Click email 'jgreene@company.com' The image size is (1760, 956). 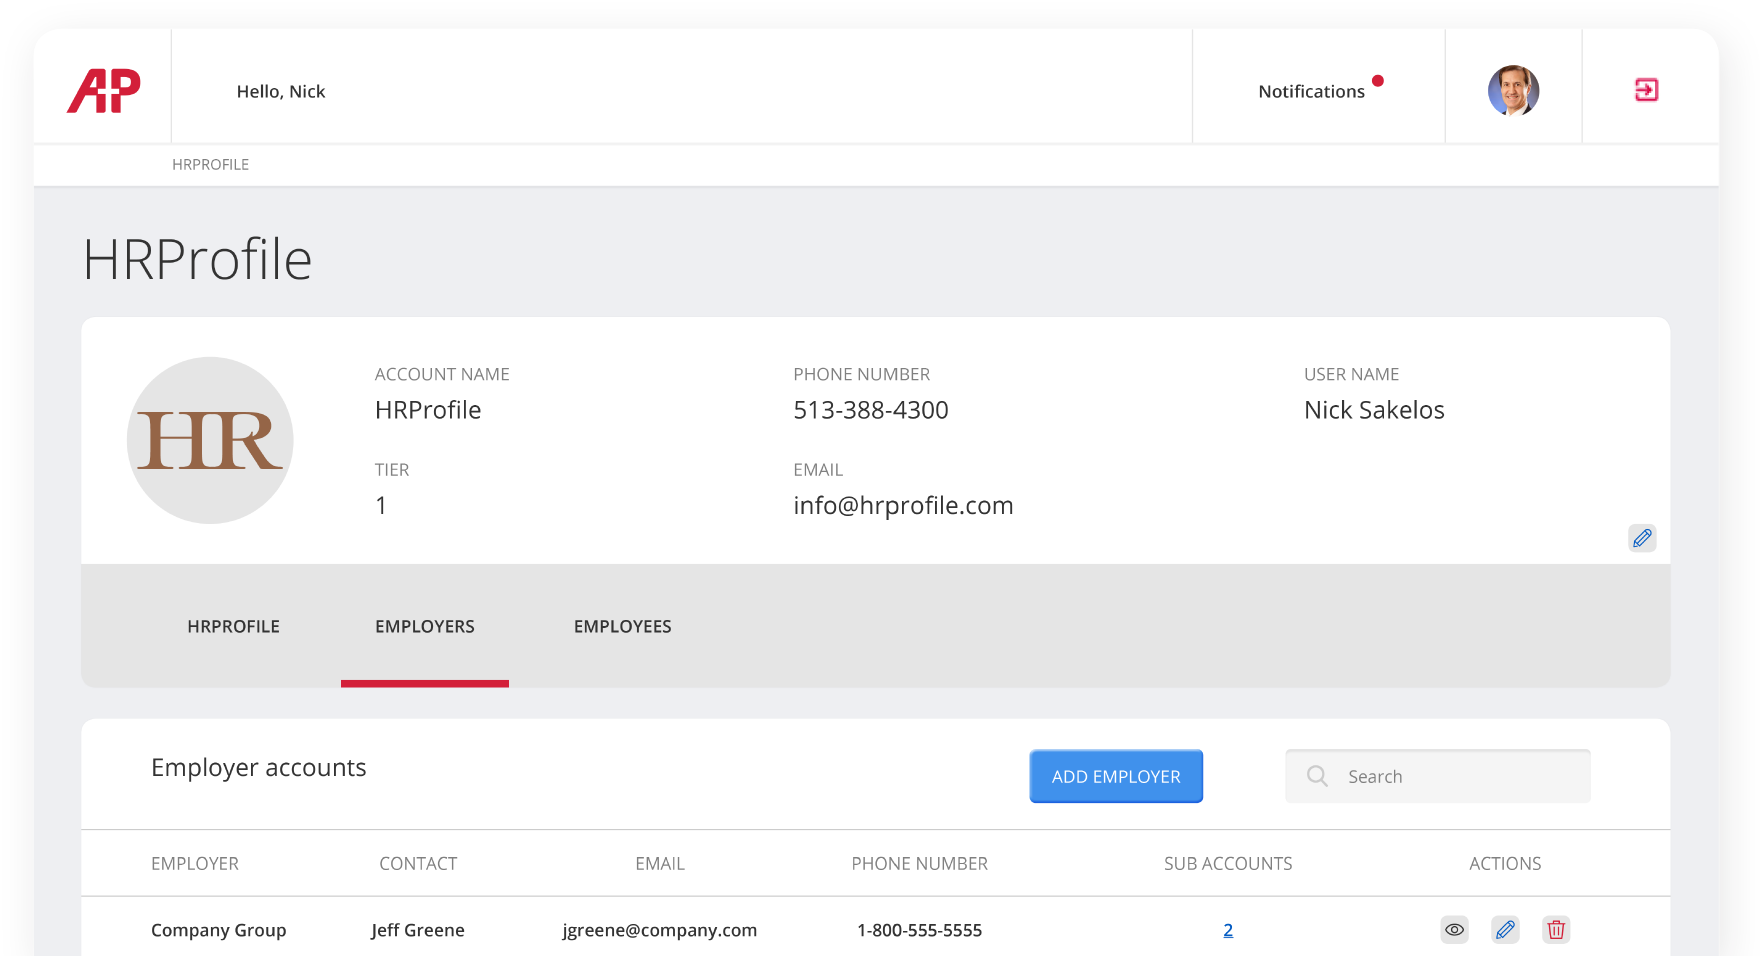pos(660,930)
